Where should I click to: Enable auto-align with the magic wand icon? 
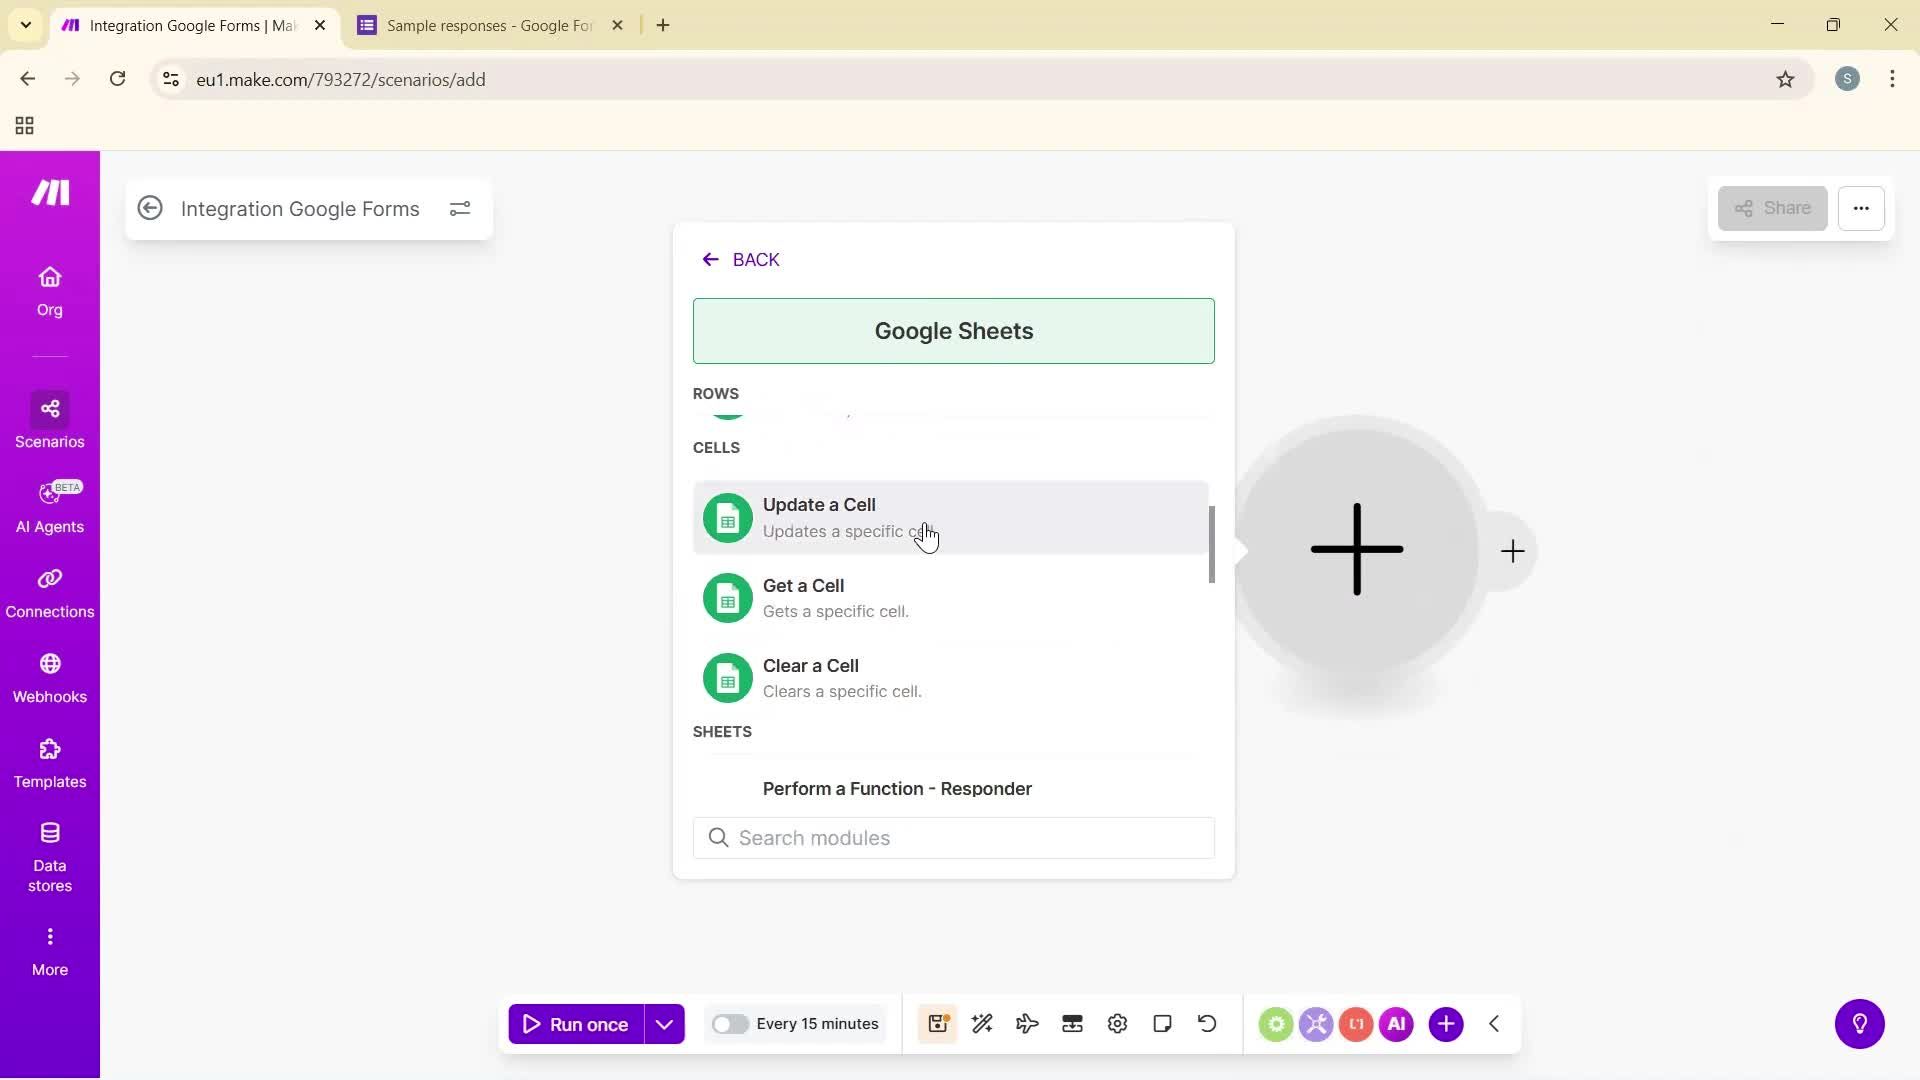(x=982, y=1023)
